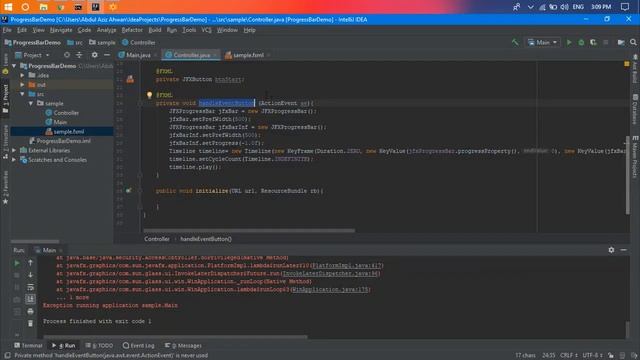Viewport: 640px width, 360px height.
Task: Click the down arrow in the Run panel
Action: [30, 275]
